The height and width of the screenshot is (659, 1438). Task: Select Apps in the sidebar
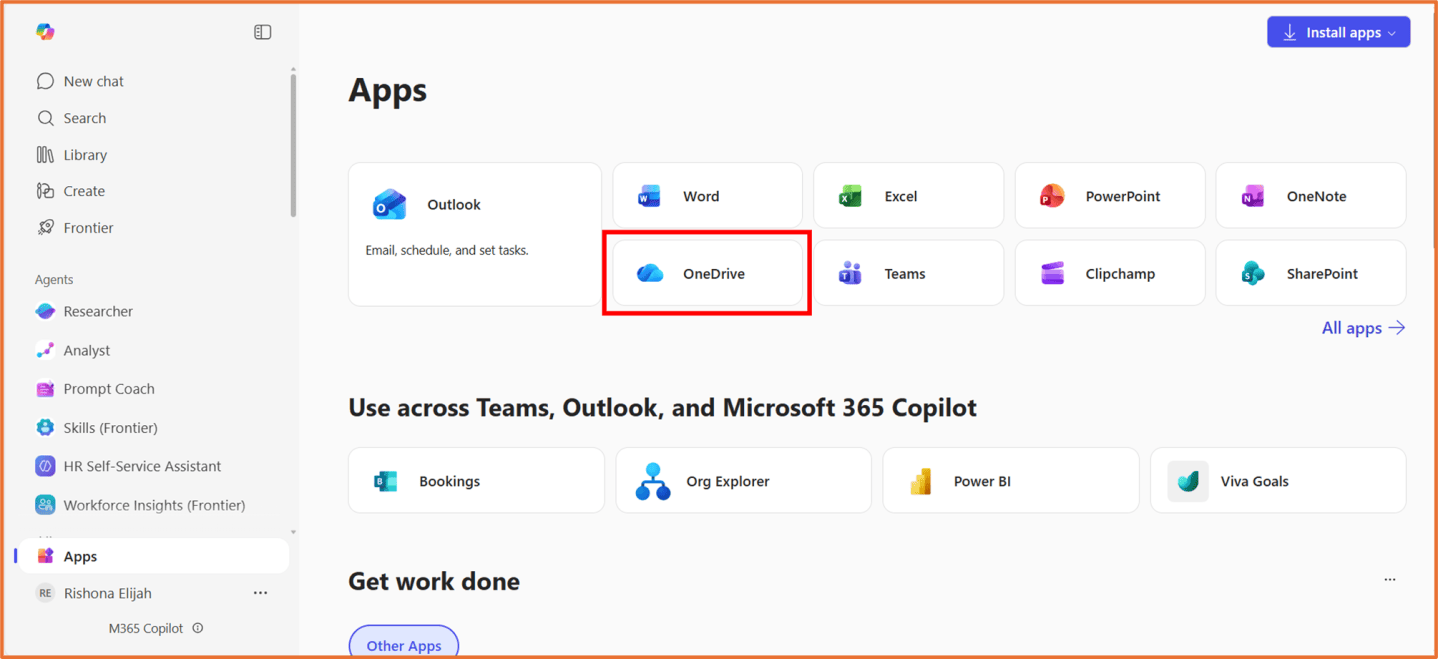click(x=152, y=556)
